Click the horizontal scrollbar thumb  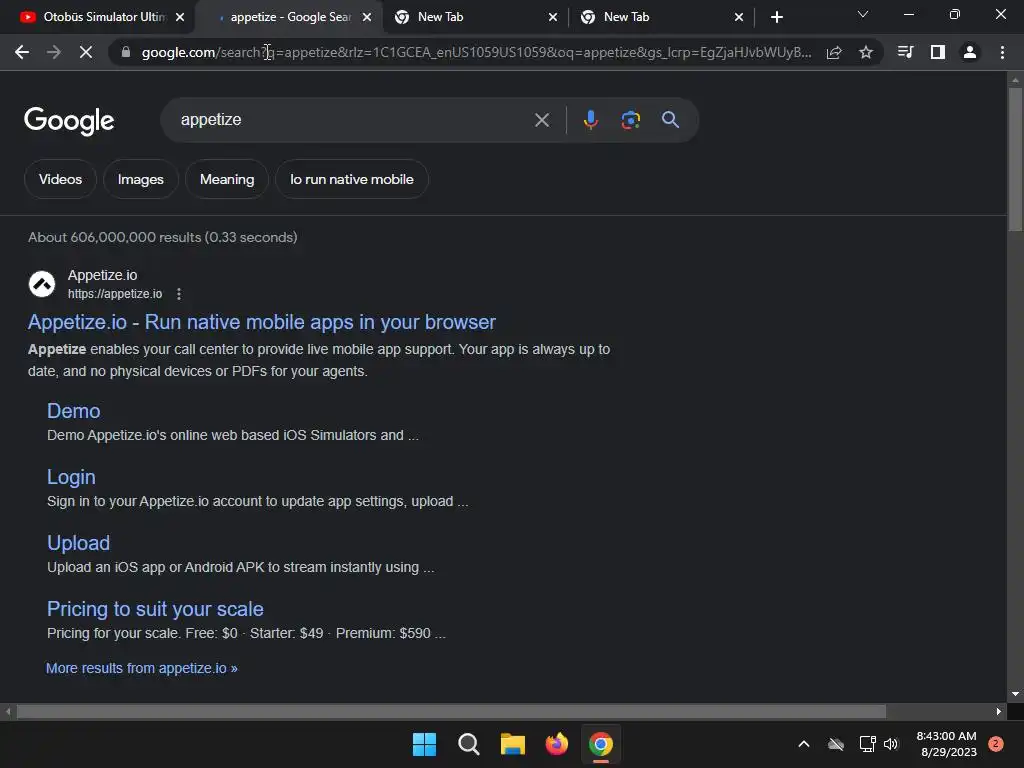click(x=451, y=711)
